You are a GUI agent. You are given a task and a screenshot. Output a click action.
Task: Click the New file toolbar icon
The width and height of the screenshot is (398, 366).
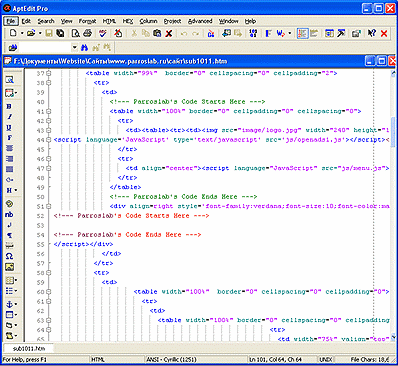click(x=13, y=33)
